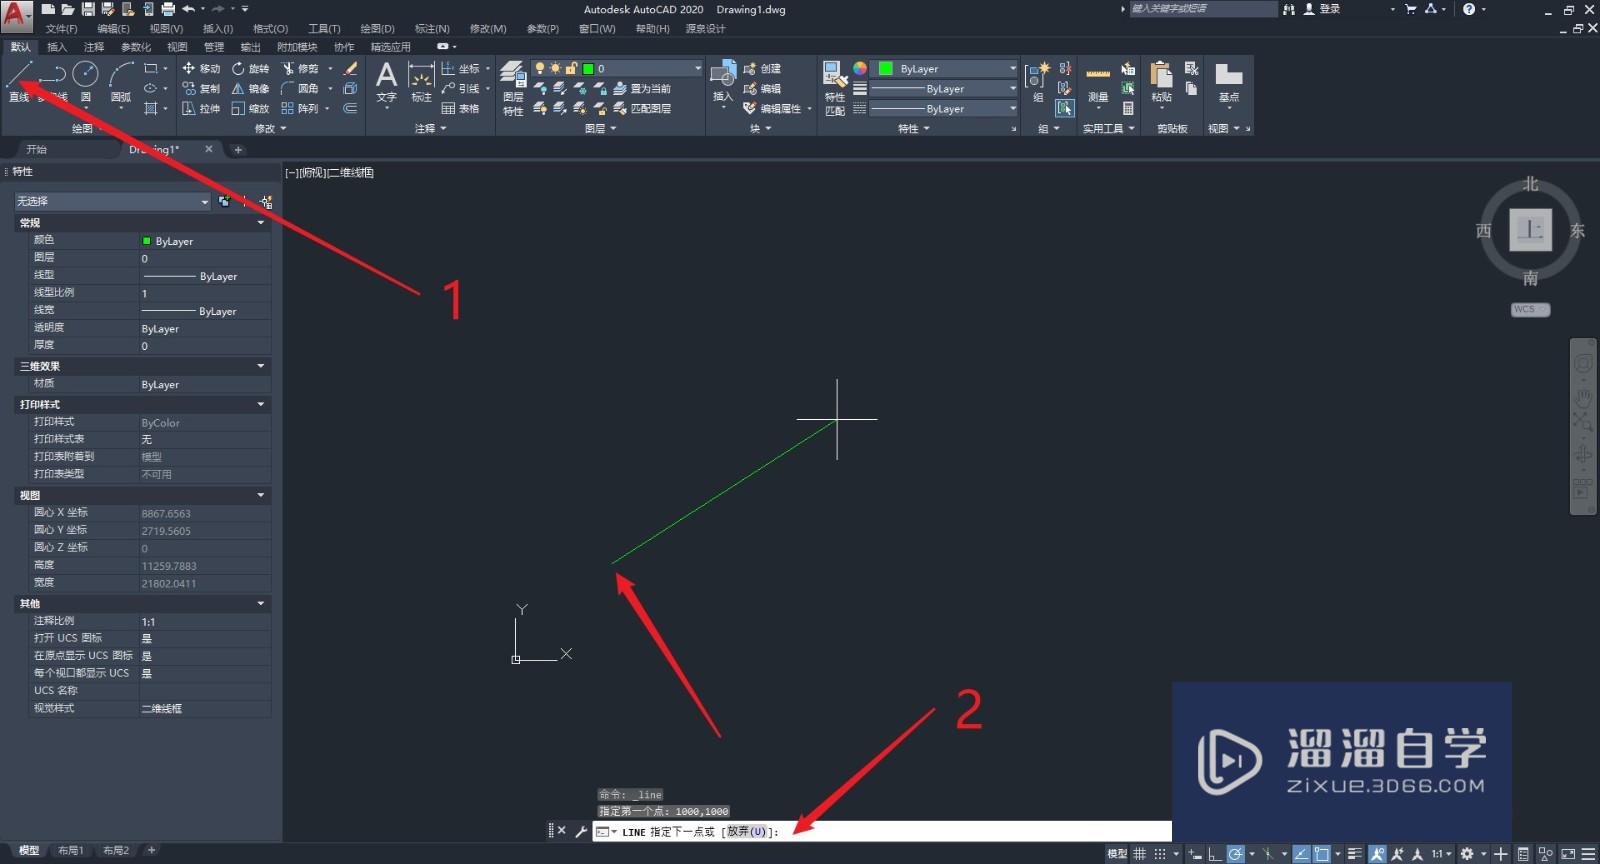The width and height of the screenshot is (1600, 864).
Task: Open the 修改(M) menu
Action: tap(488, 28)
